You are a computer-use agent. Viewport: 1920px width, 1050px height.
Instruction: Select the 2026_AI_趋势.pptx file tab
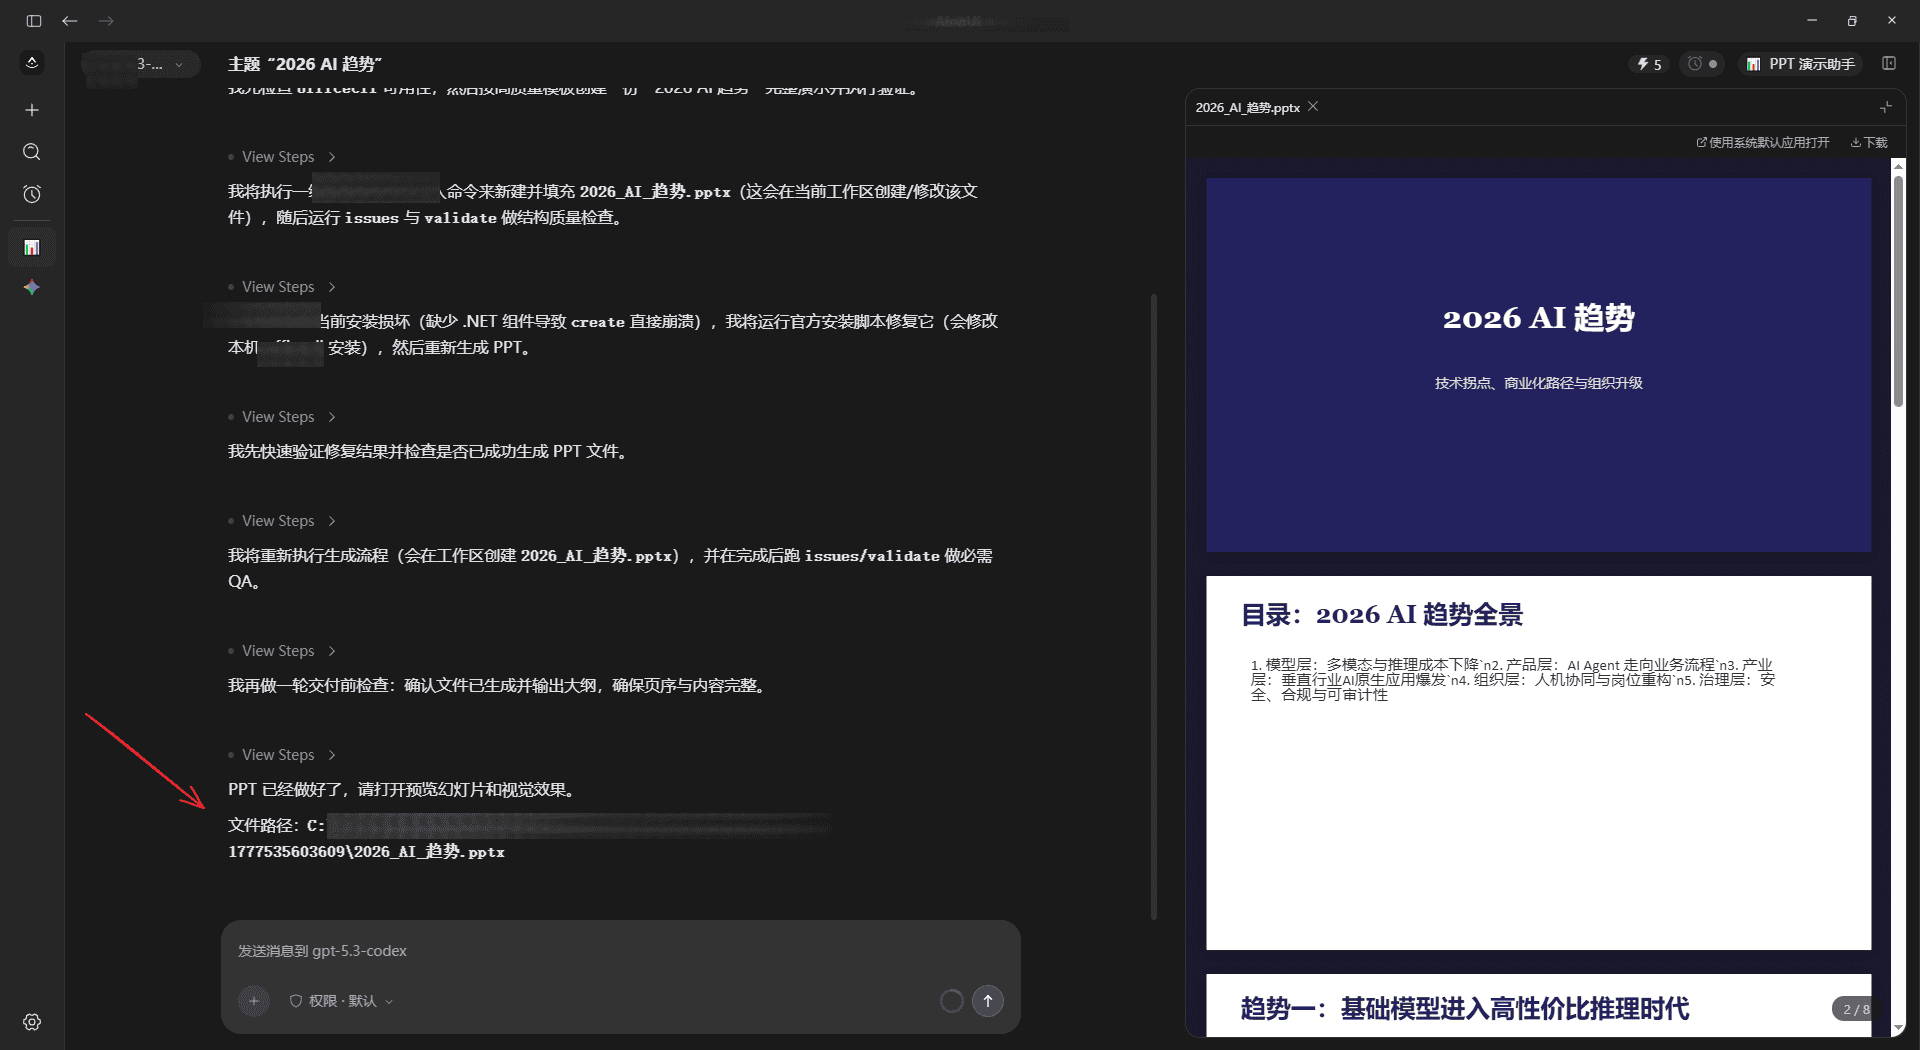(x=1248, y=107)
